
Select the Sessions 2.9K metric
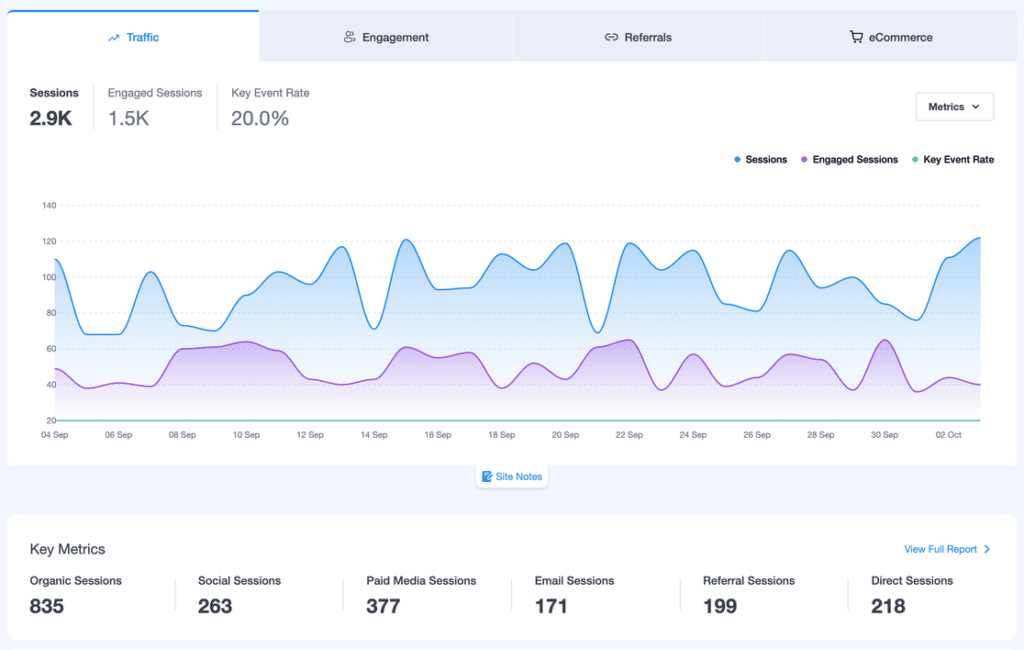(54, 107)
